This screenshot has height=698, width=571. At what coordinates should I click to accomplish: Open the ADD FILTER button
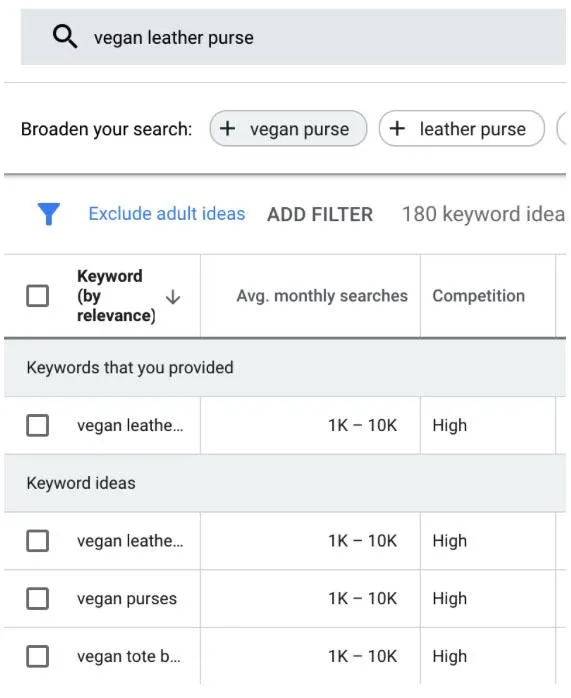coord(320,215)
